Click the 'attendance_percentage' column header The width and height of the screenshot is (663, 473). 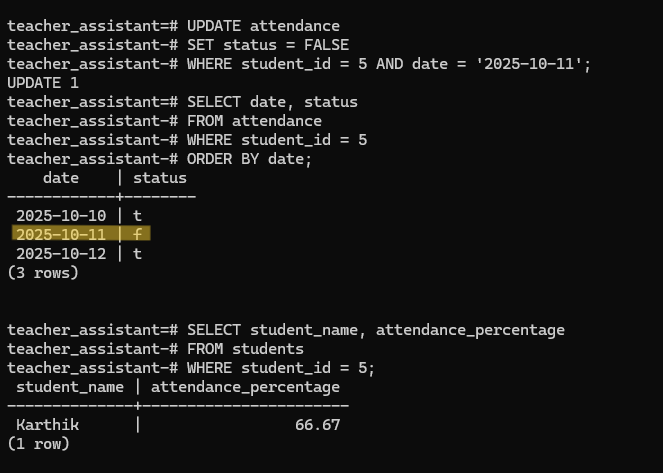[x=245, y=387]
